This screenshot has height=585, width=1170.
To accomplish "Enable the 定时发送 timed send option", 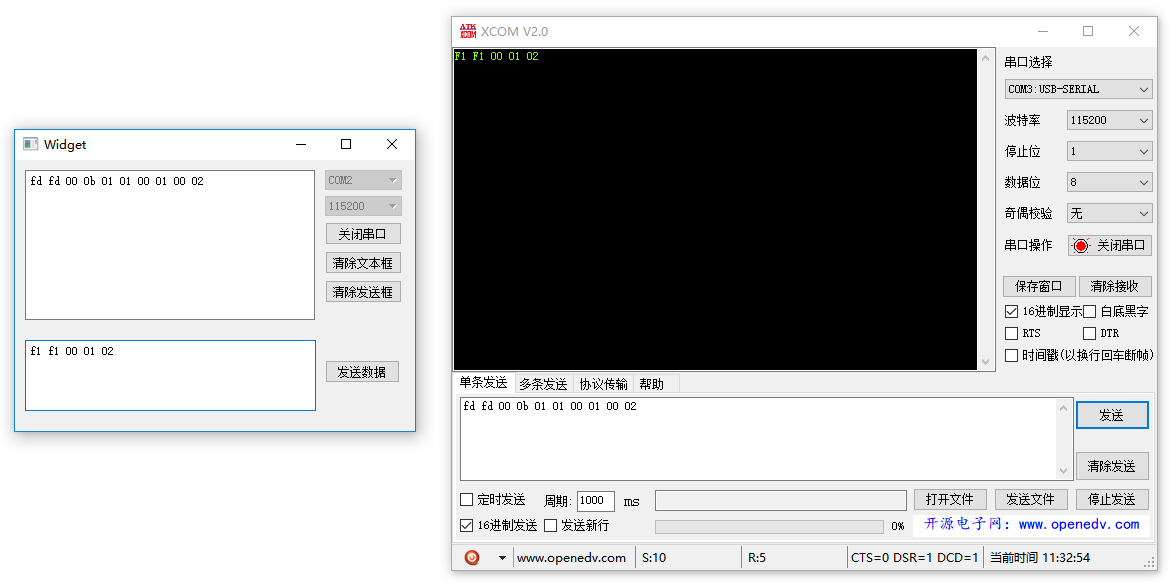I will 466,499.
